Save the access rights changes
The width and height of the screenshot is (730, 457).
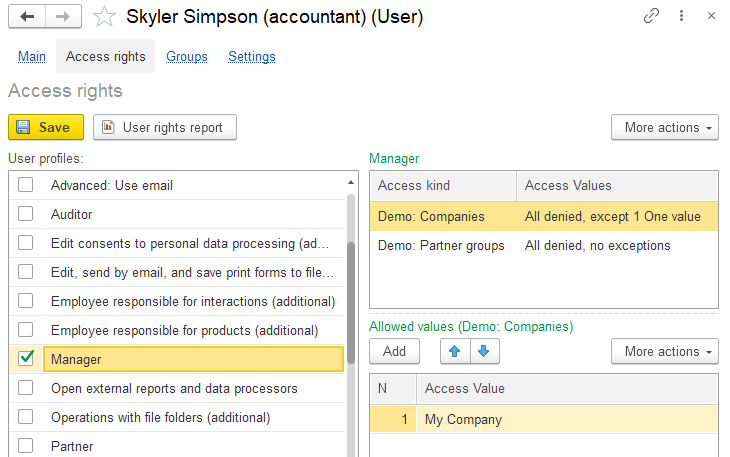(x=45, y=127)
